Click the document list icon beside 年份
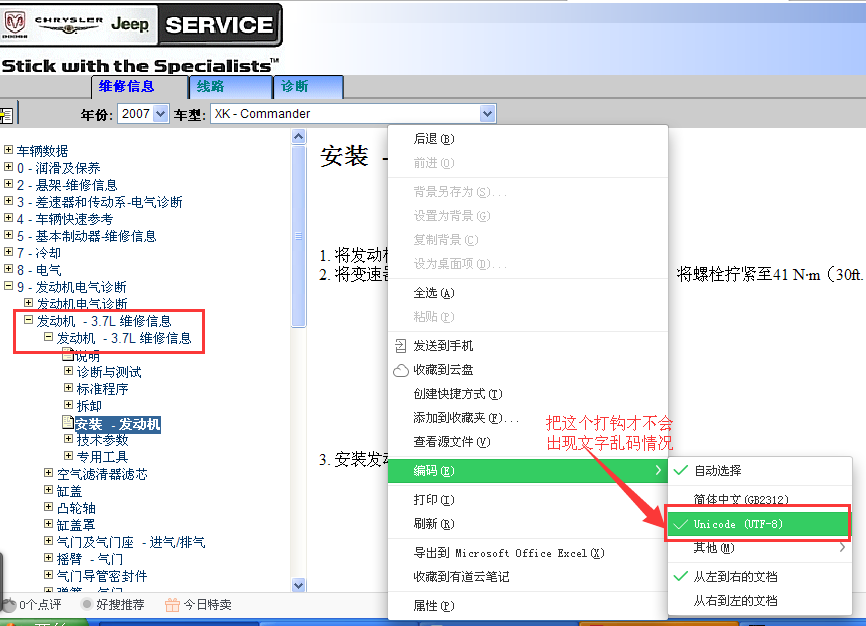Screen dimensions: 866x626 point(7,115)
